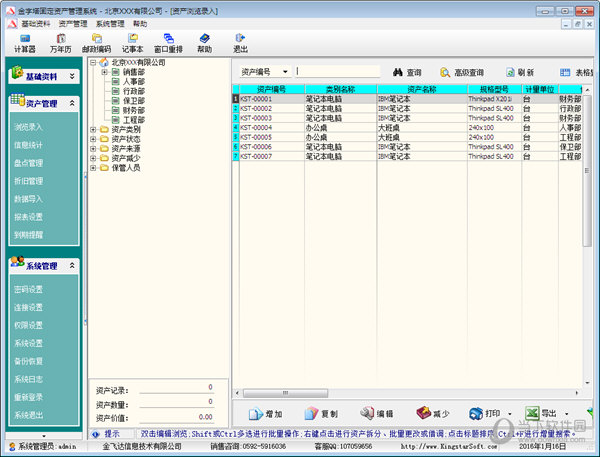Image resolution: width=600 pixels, height=457 pixels.
Task: Open the 资产管理 menu
Action: click(73, 24)
